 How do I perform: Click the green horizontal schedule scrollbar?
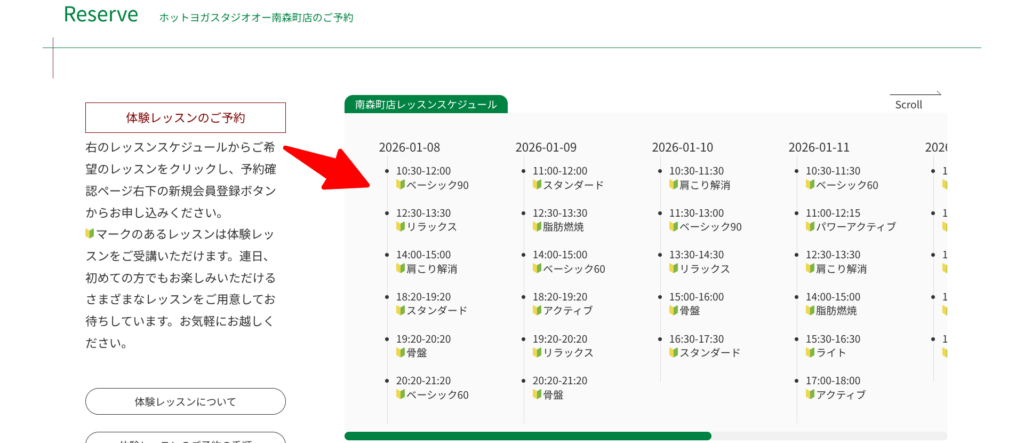[527, 436]
